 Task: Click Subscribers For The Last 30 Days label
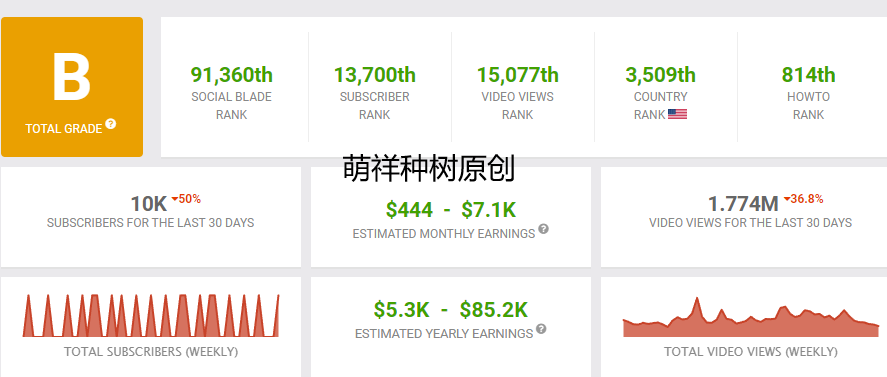150,223
